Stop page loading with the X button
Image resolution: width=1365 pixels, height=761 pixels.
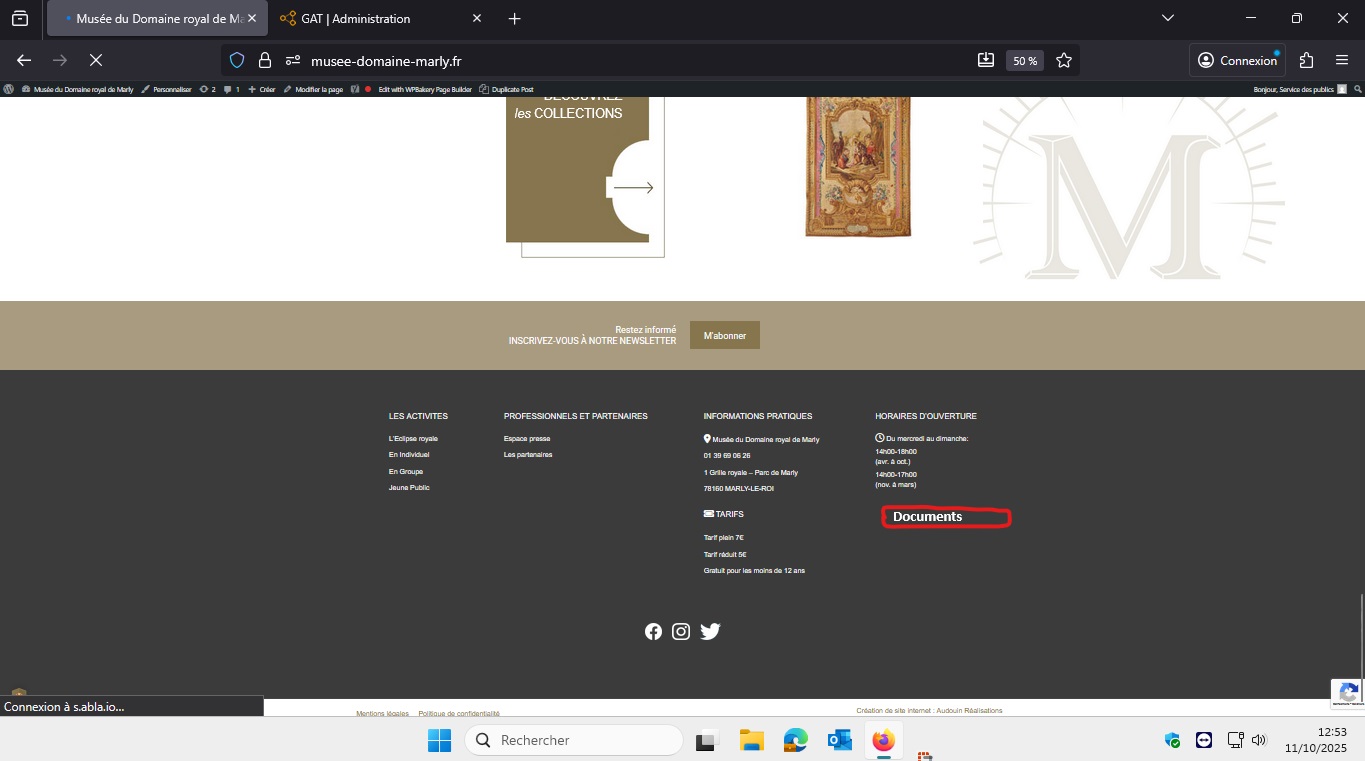tap(96, 60)
